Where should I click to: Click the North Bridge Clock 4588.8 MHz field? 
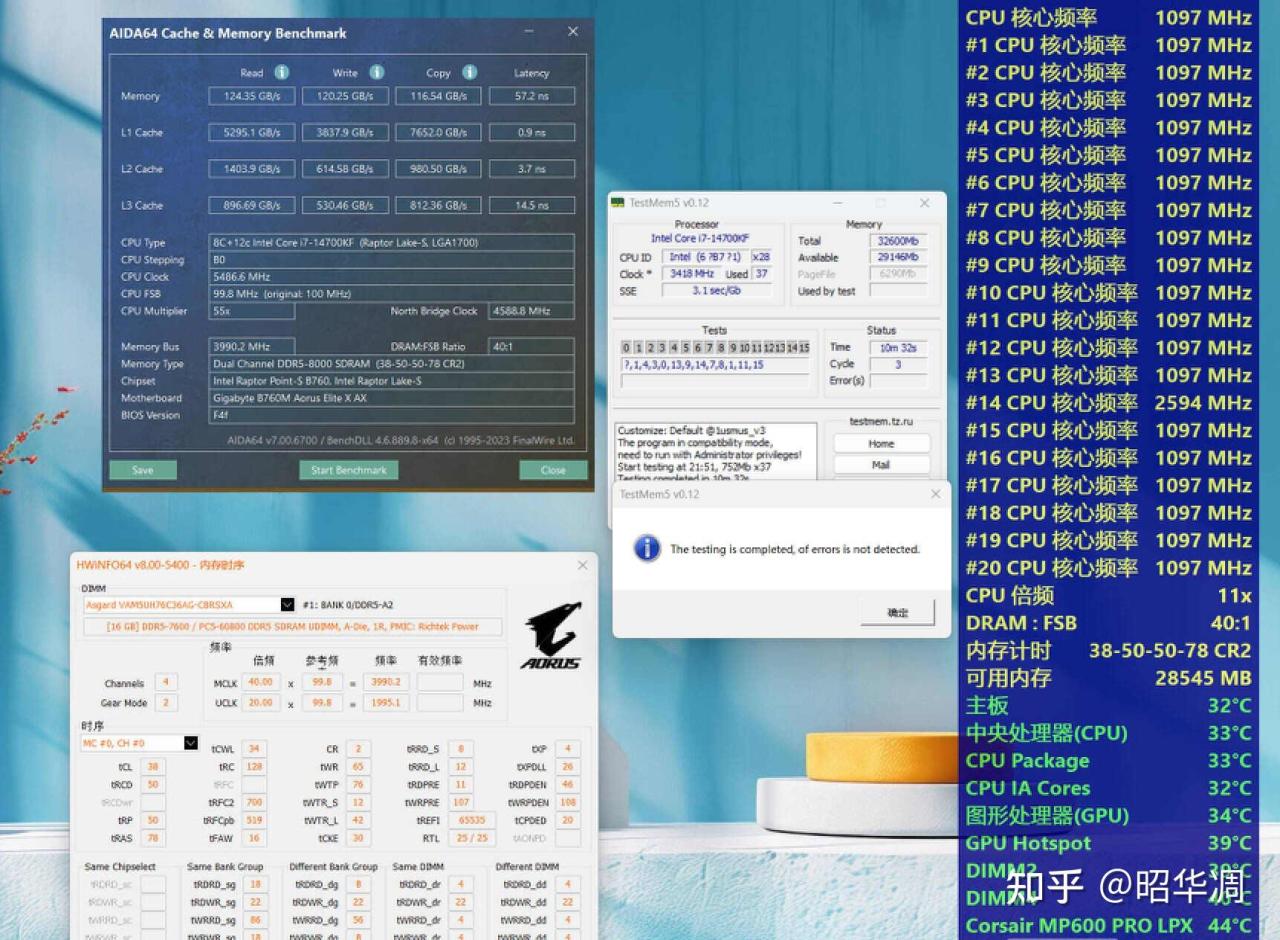pyautogui.click(x=532, y=311)
